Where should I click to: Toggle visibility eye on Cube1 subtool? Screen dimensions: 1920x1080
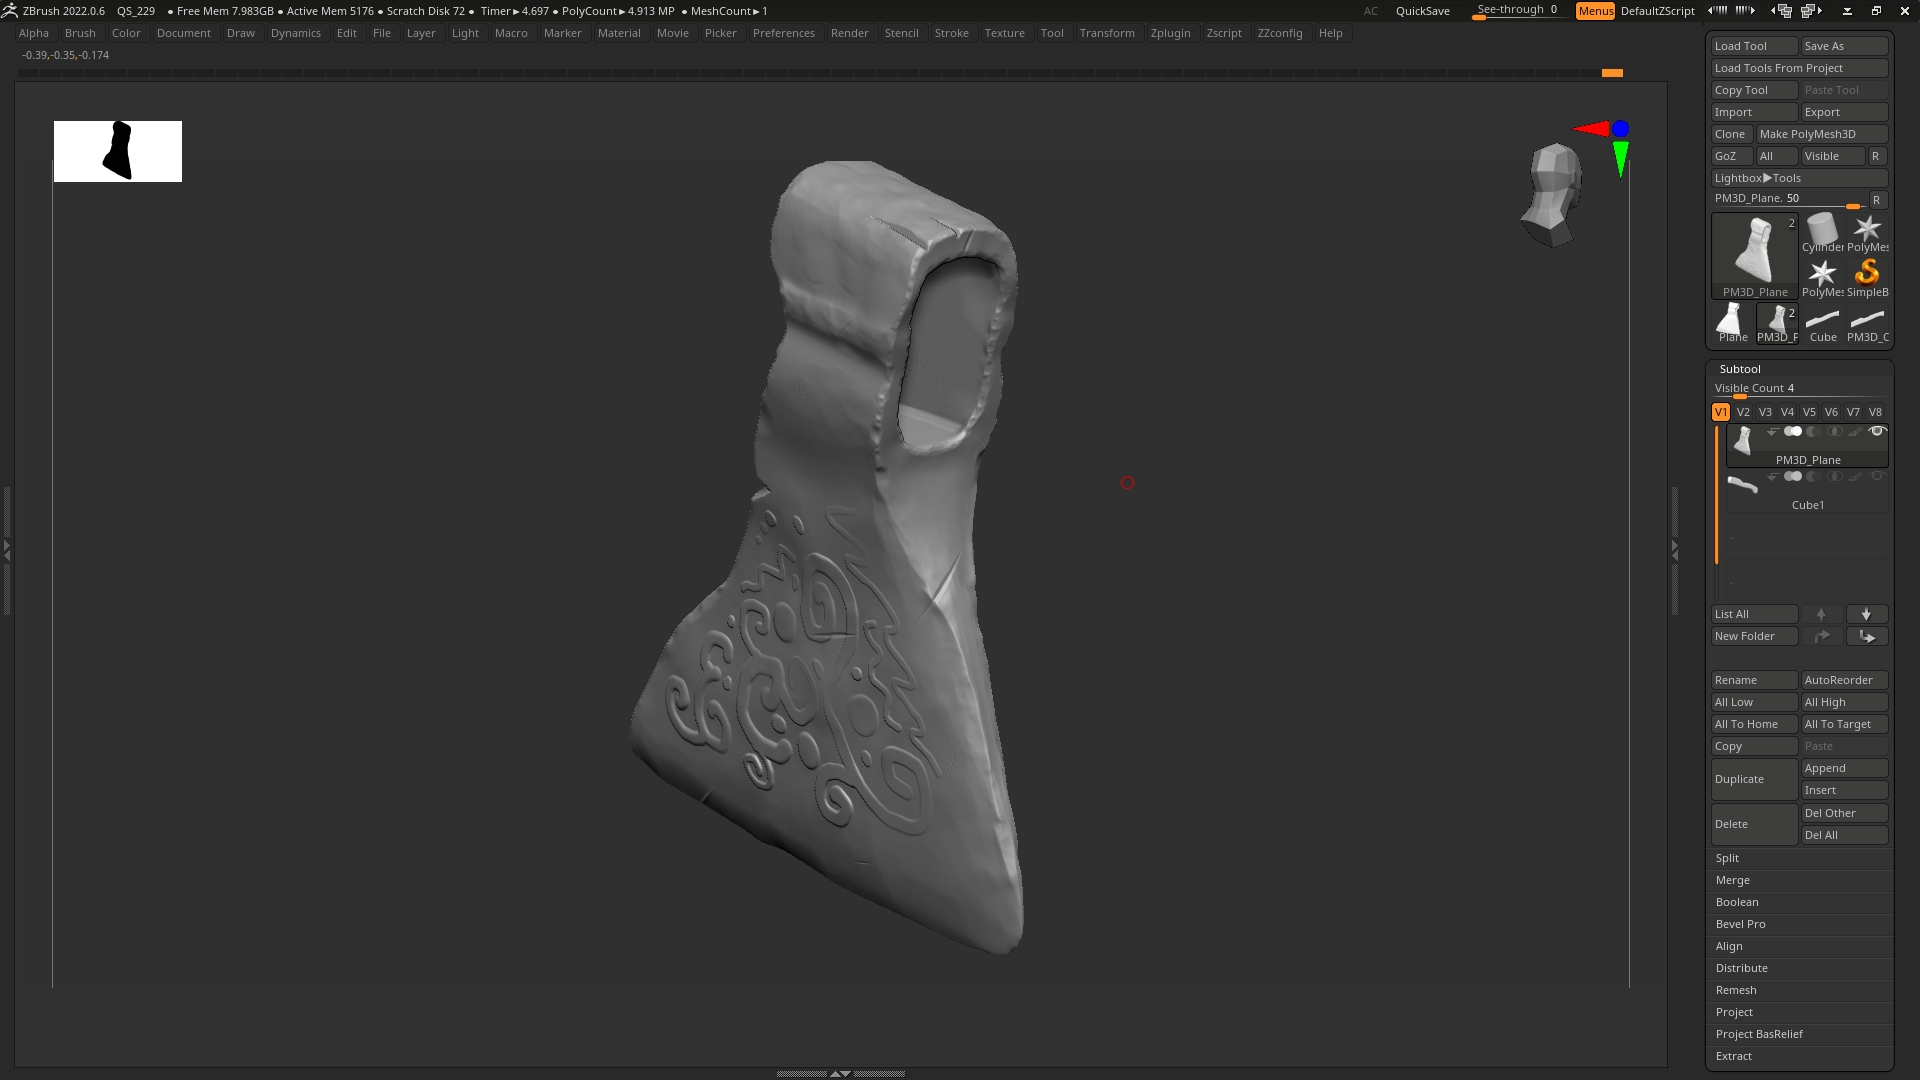point(1877,477)
